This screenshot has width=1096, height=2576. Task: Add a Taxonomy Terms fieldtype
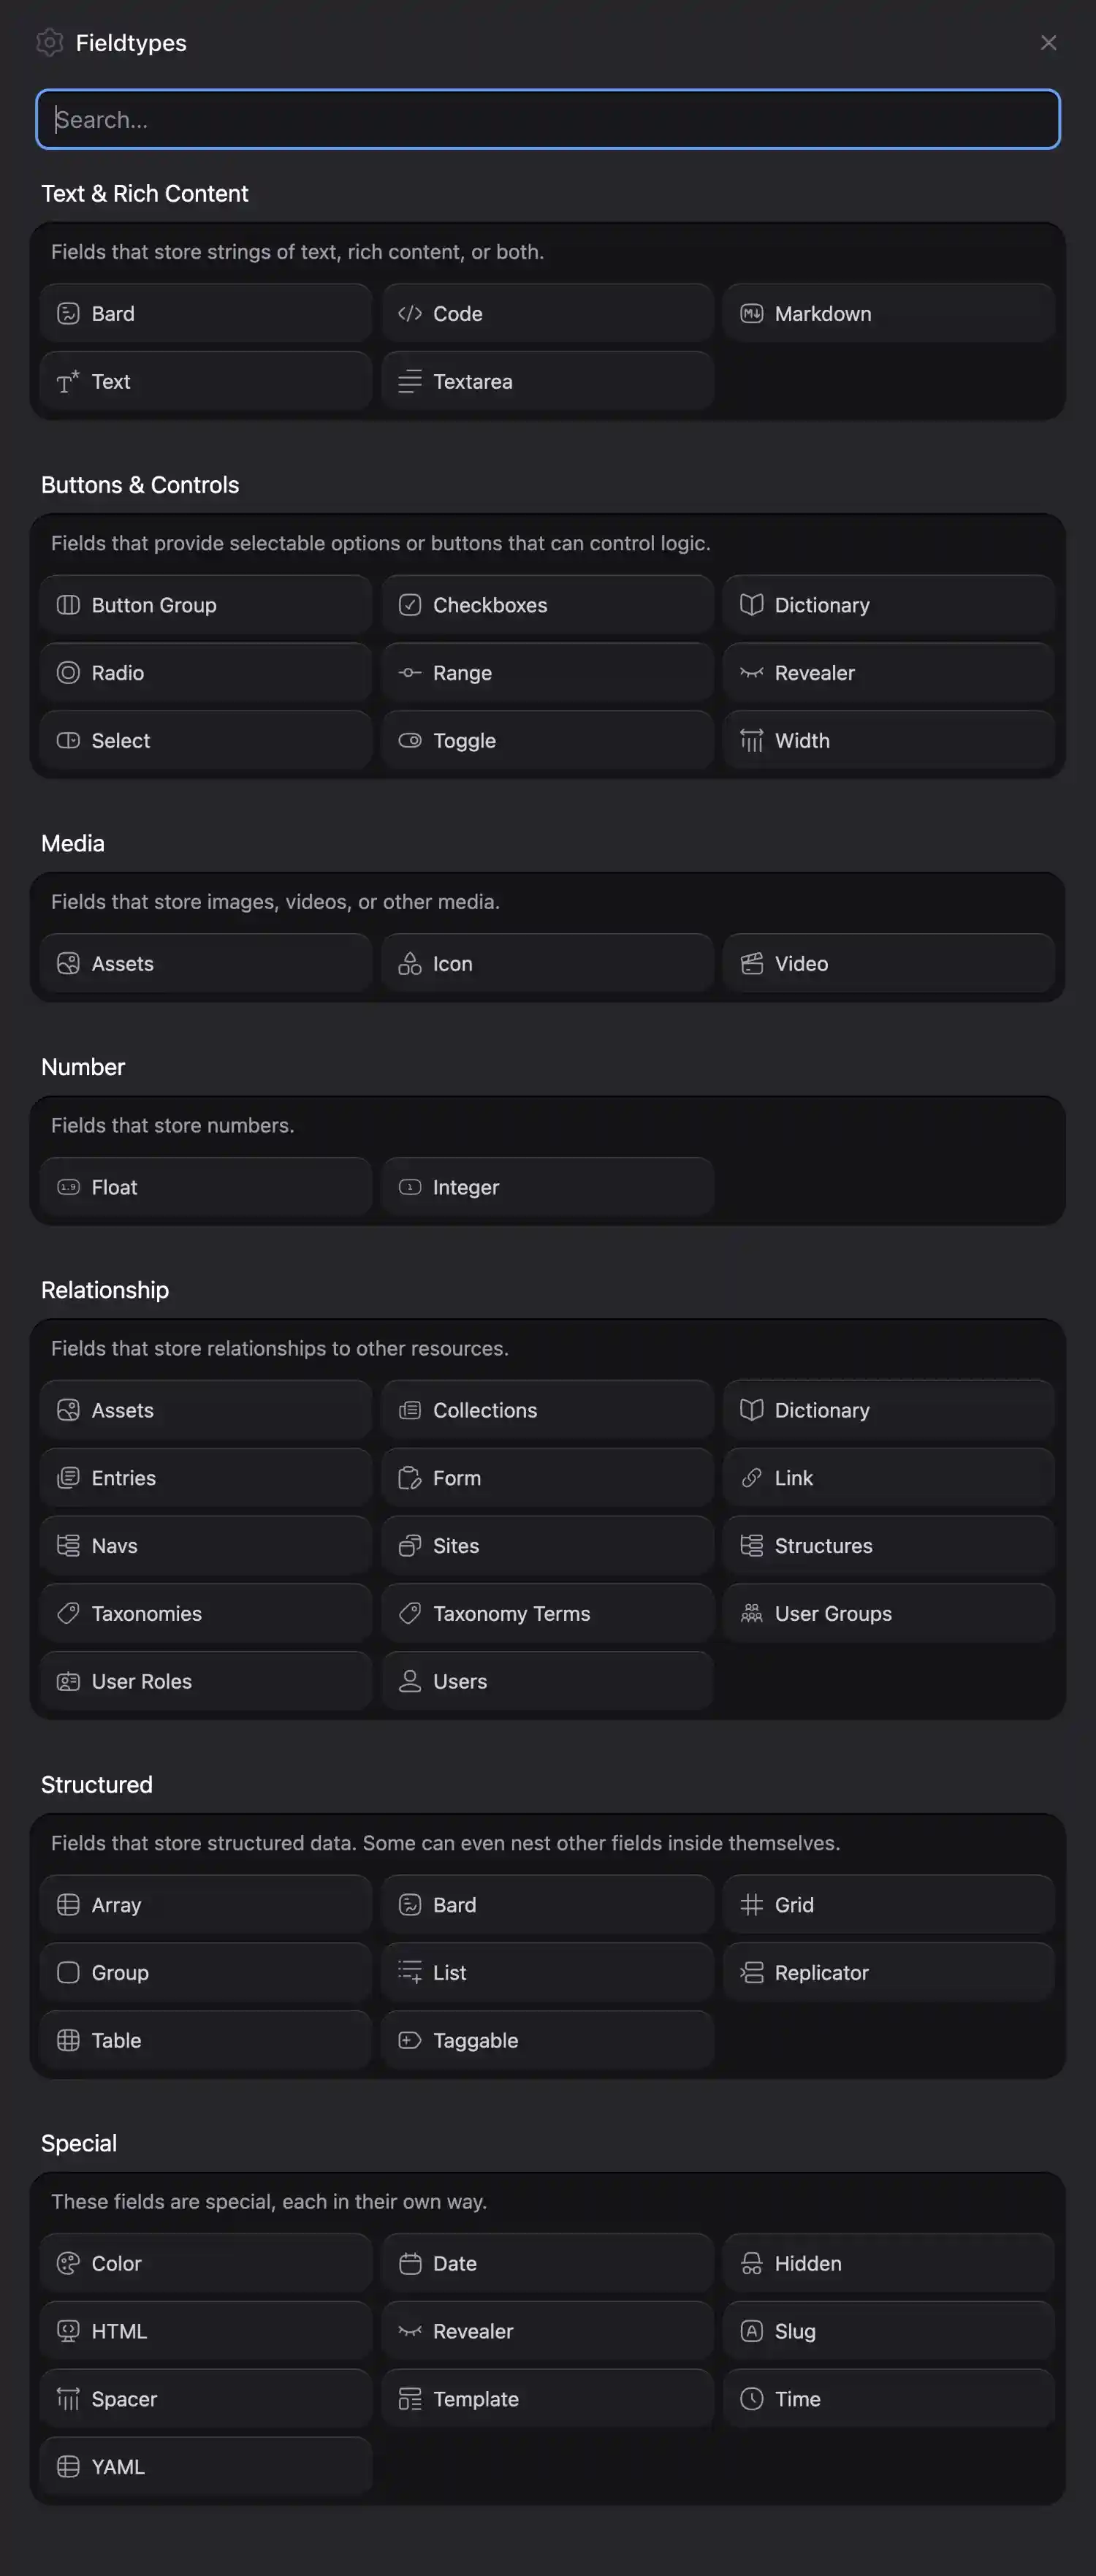pyautogui.click(x=548, y=1614)
